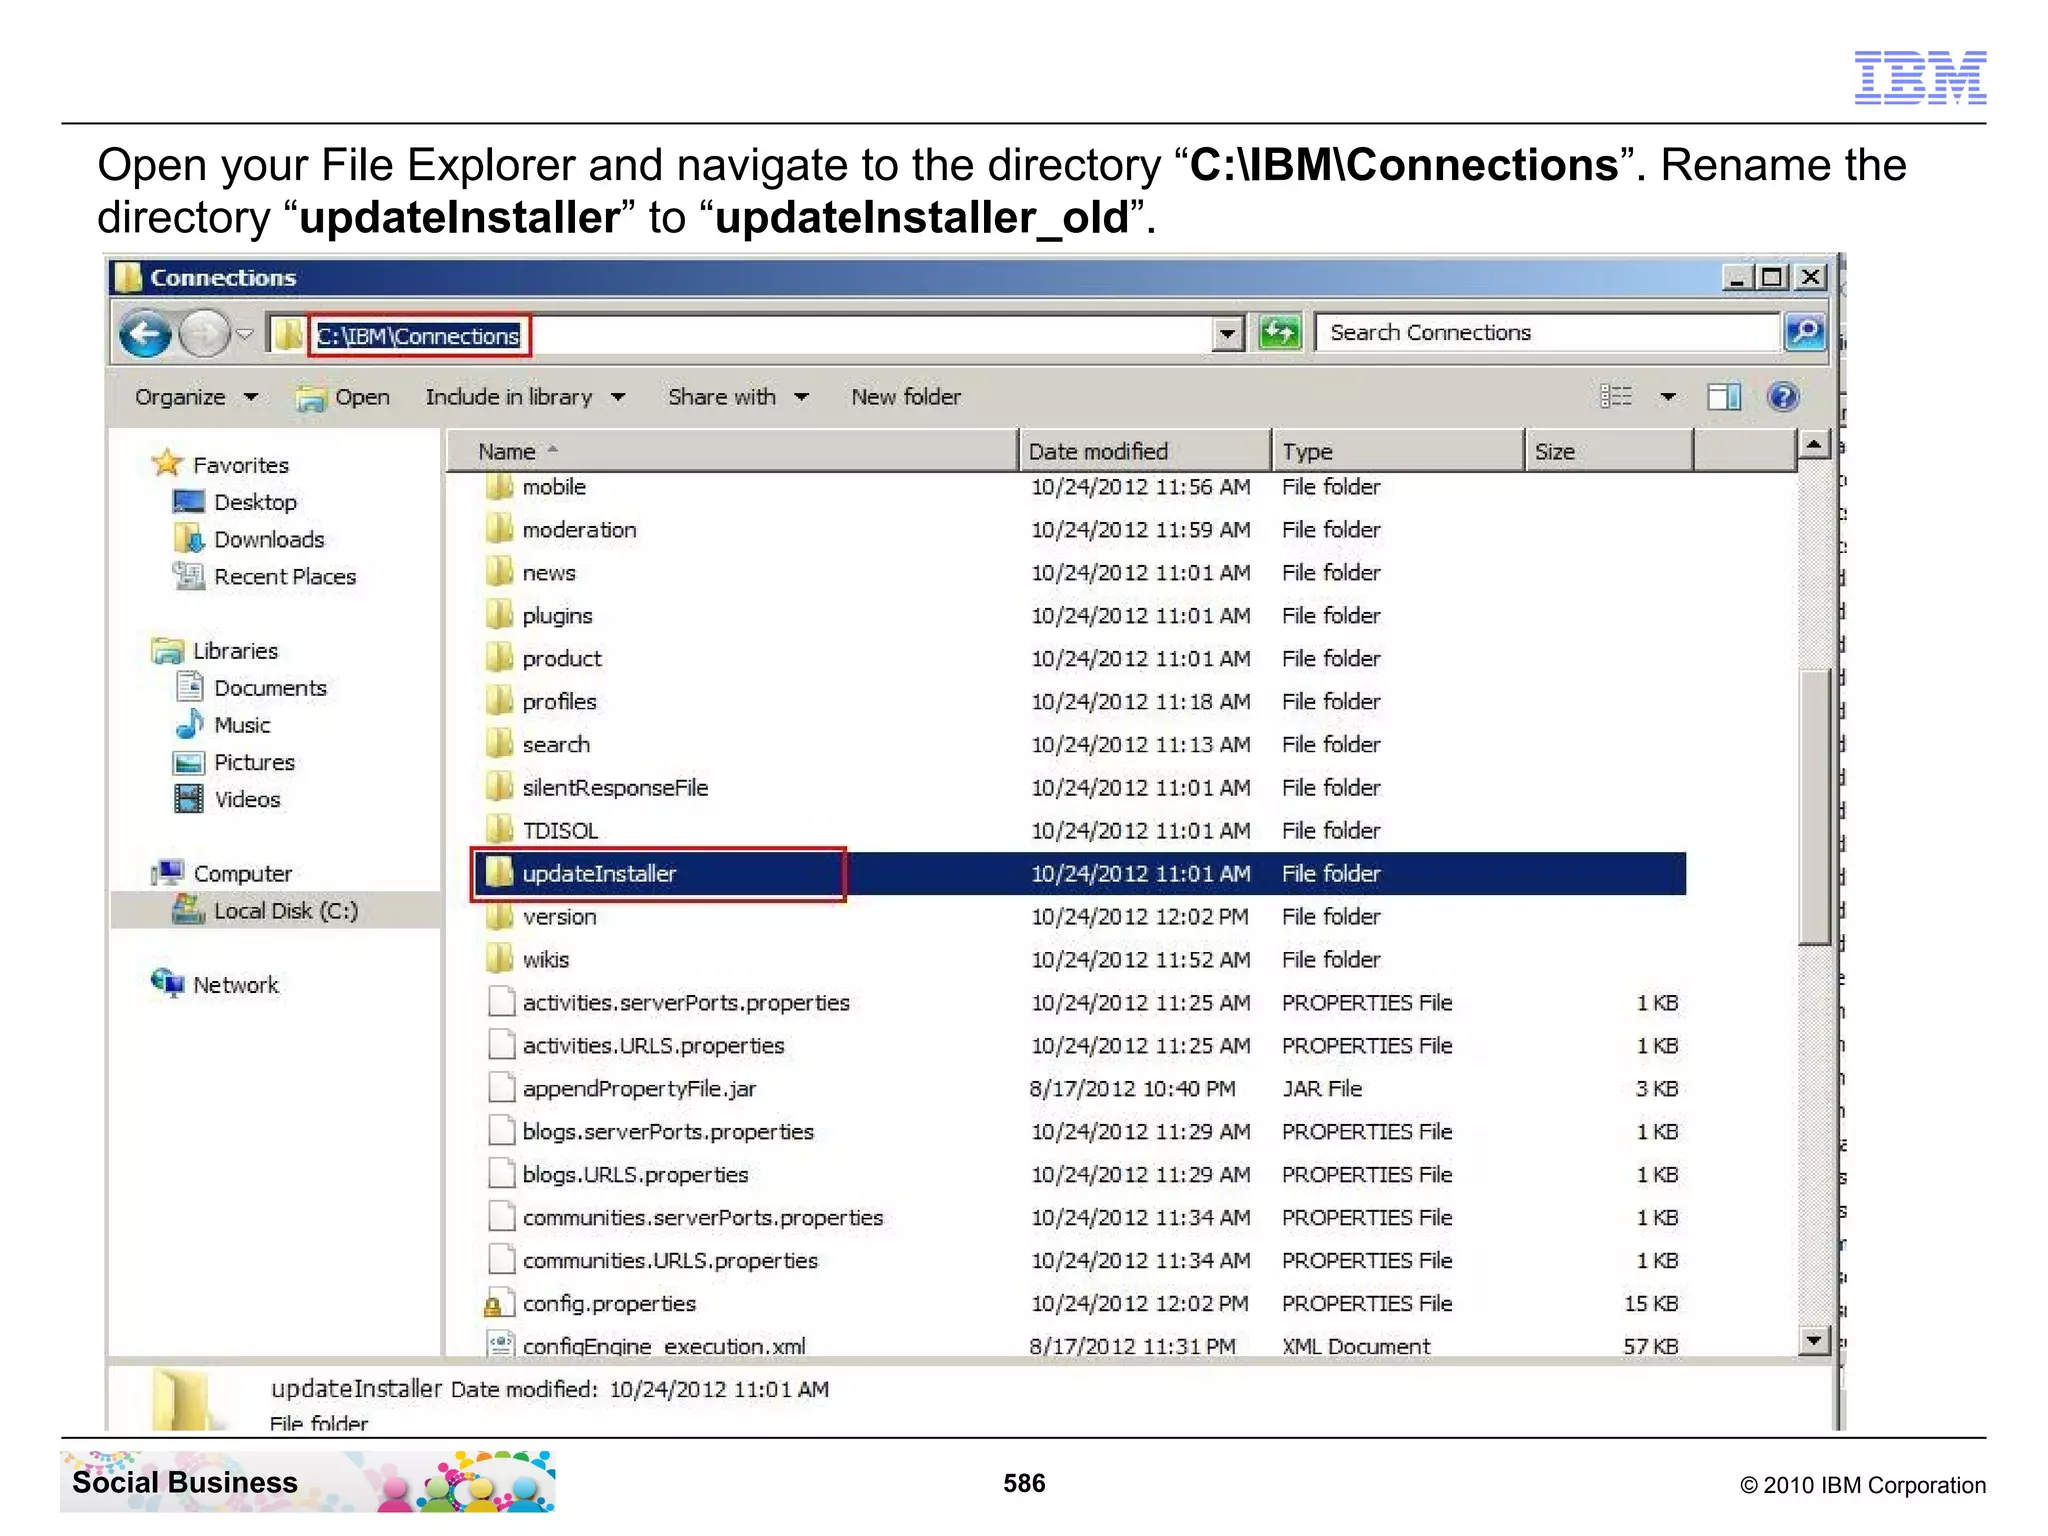Click the moderation folder icon
This screenshot has height=1536, width=2048.
point(499,529)
